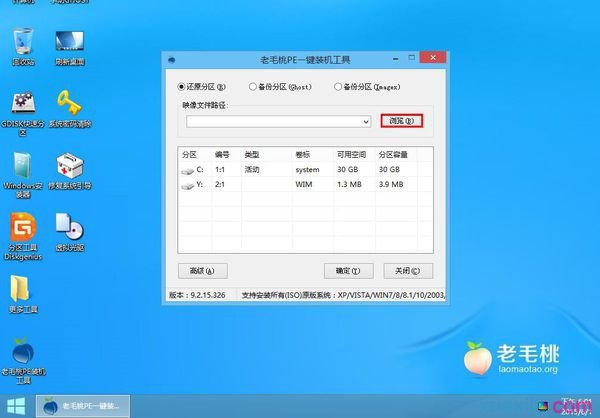The height and width of the screenshot is (418, 600).
Task: Click the OK (Y) confirm button
Action: tap(349, 271)
